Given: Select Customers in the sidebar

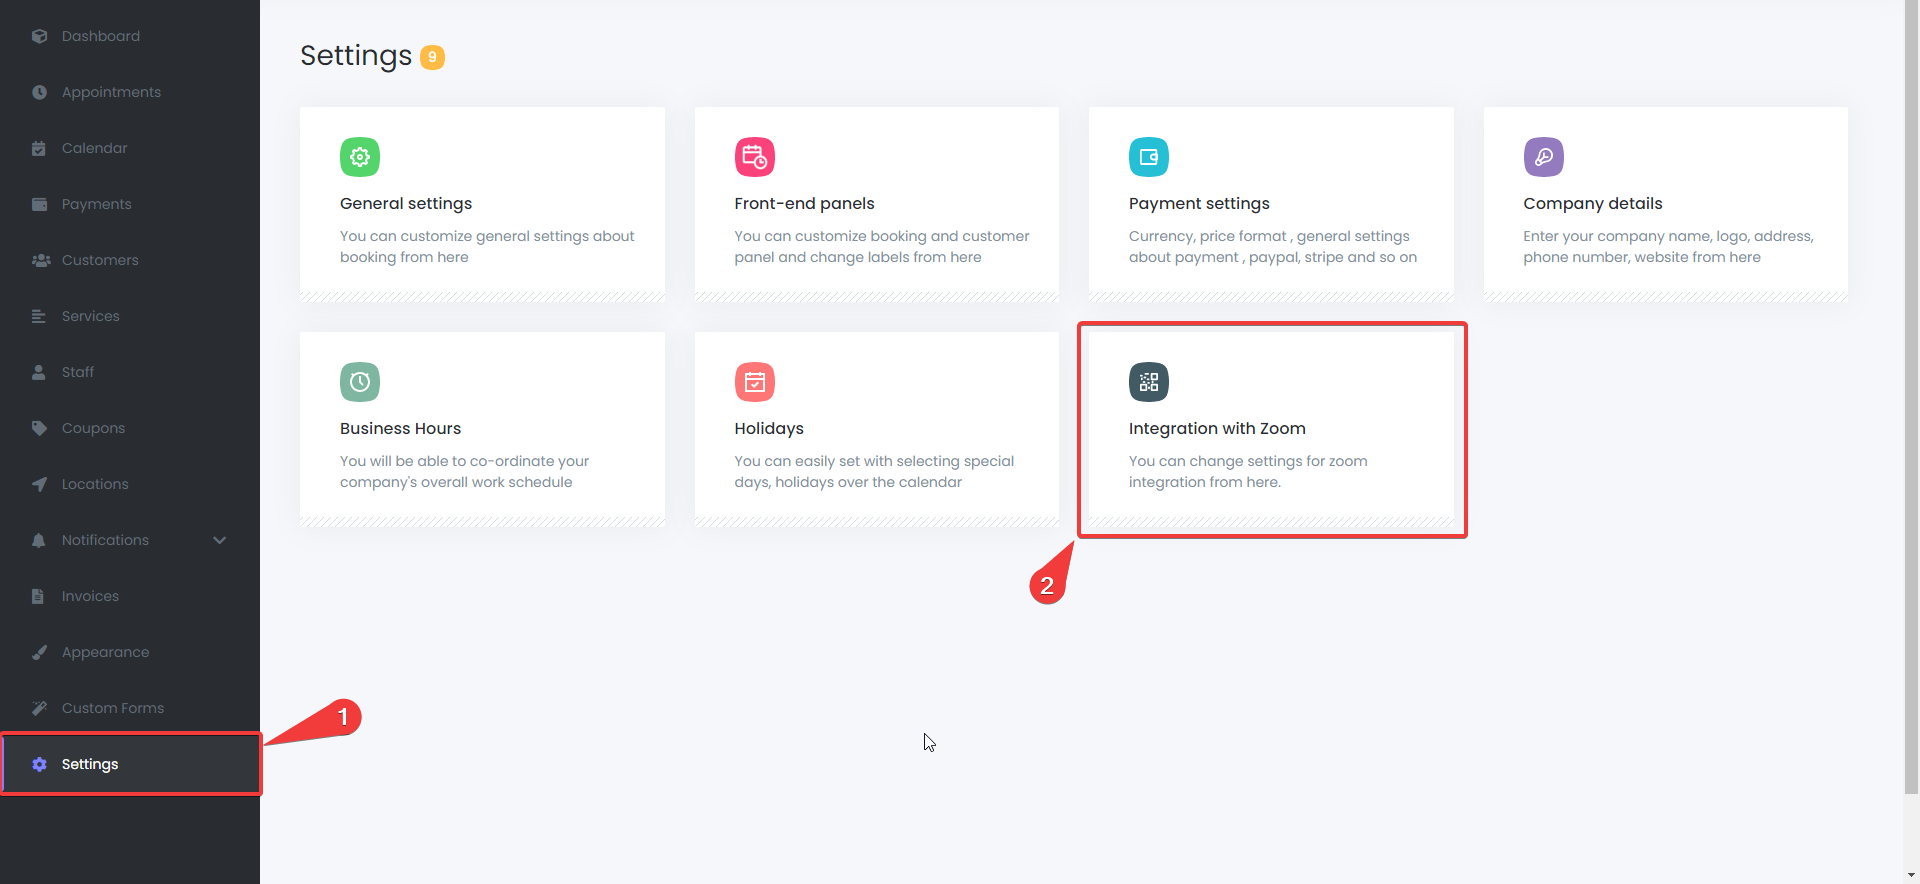Looking at the screenshot, I should tap(100, 260).
